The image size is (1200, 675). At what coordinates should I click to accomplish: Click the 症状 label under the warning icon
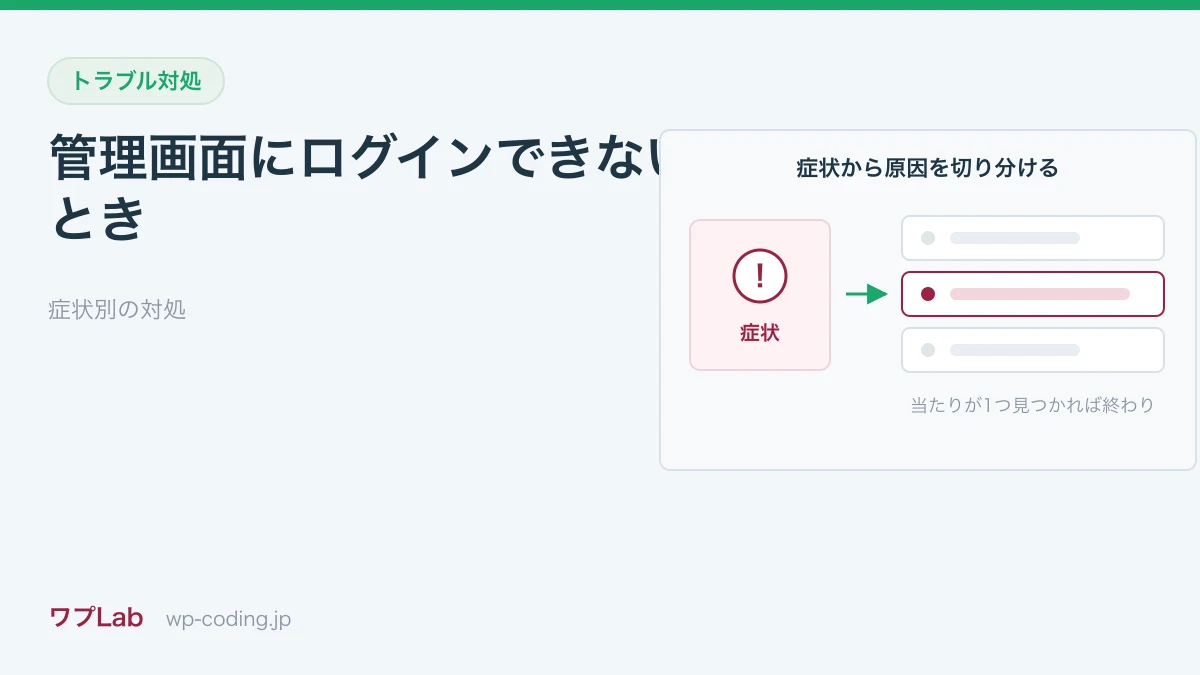click(760, 333)
